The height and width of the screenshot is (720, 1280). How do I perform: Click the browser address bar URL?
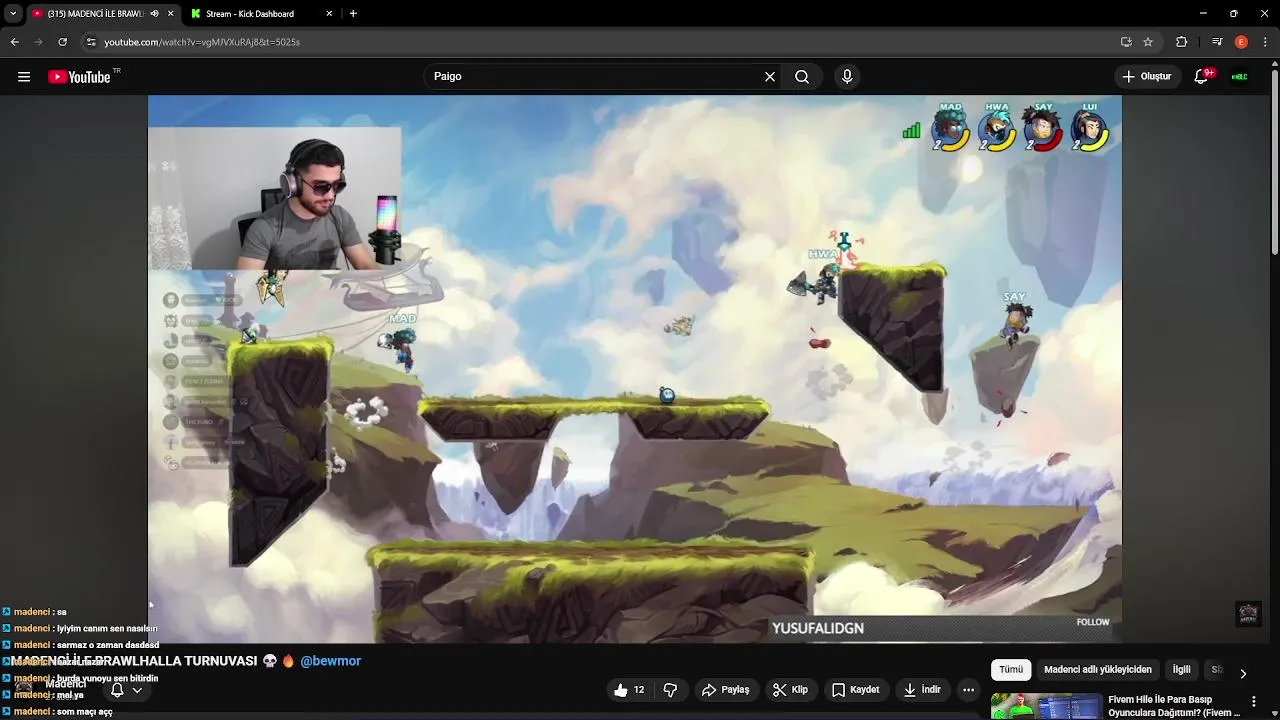202,42
